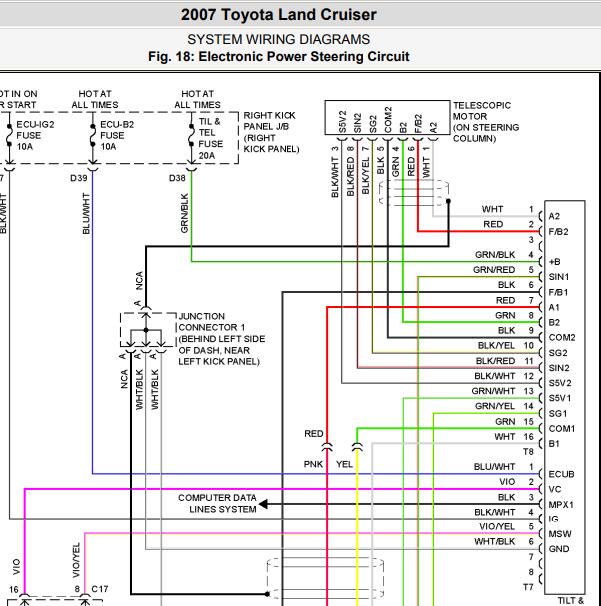This screenshot has width=601, height=606.
Task: Click the "COMPUTER DATA LINES SYSTEM" label
Action: point(217,503)
